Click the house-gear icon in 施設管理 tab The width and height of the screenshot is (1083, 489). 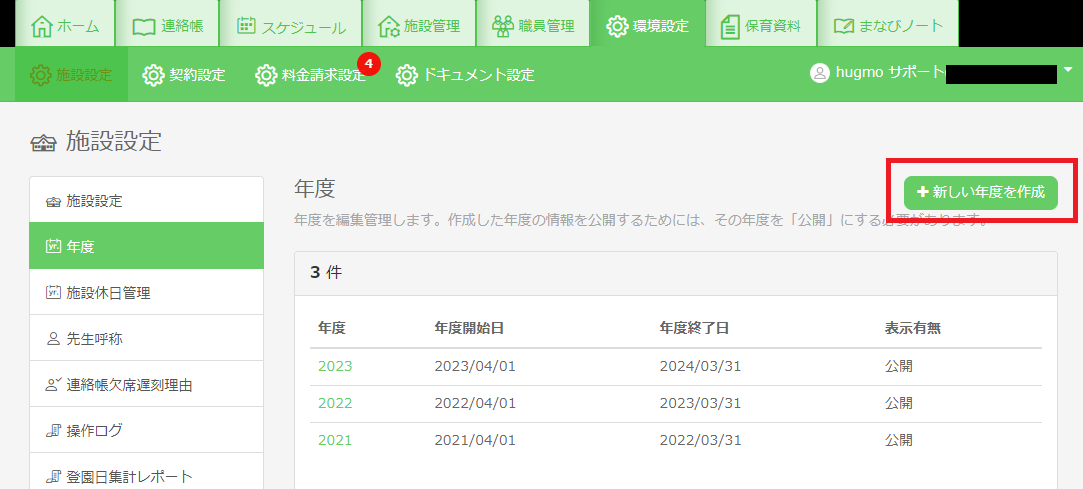point(389,26)
